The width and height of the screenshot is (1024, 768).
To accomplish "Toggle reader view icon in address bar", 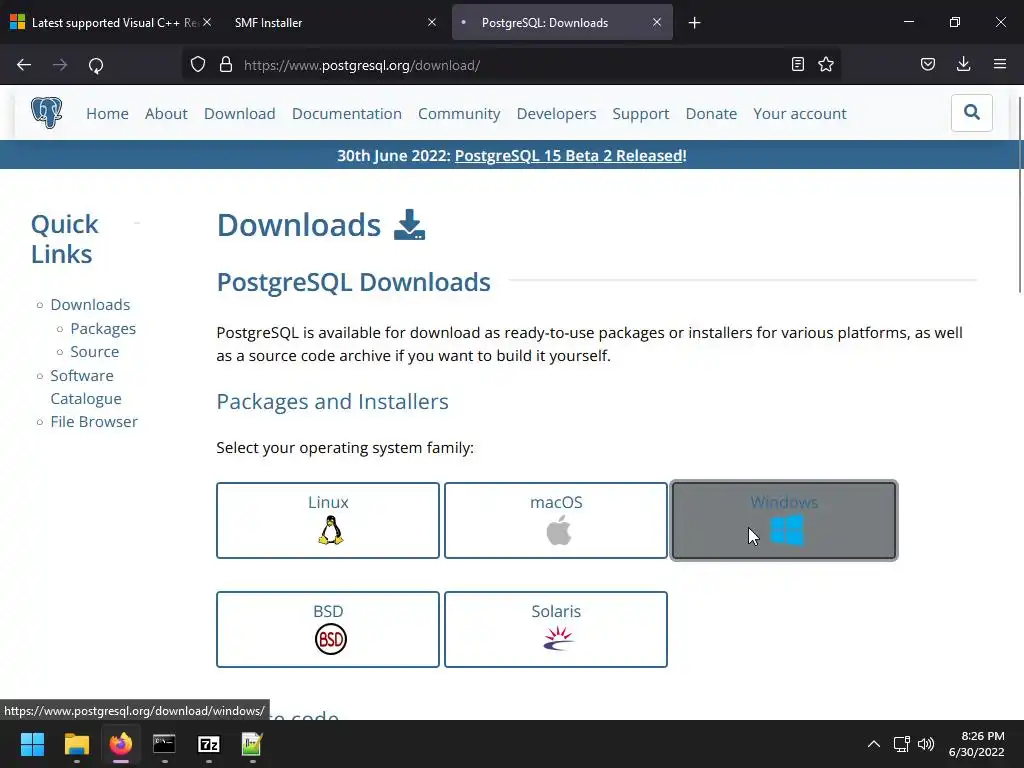I will pyautogui.click(x=797, y=65).
